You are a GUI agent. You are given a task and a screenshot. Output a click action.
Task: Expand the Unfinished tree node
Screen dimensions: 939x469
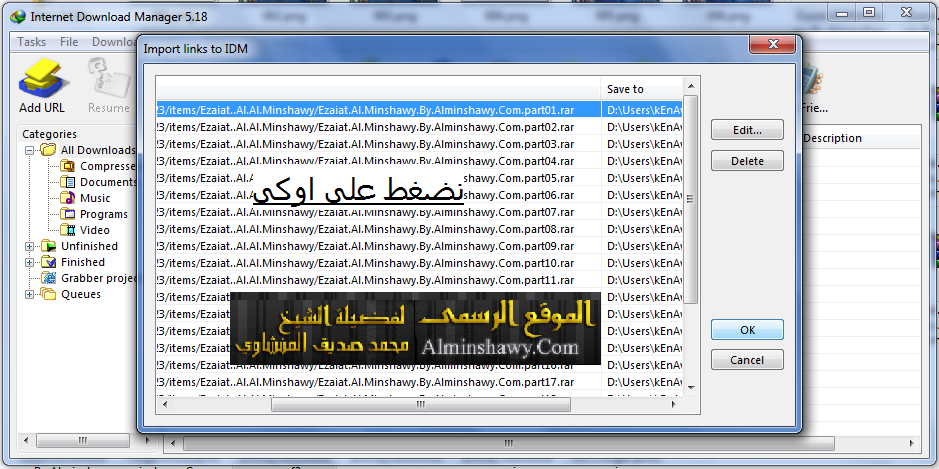(x=29, y=246)
